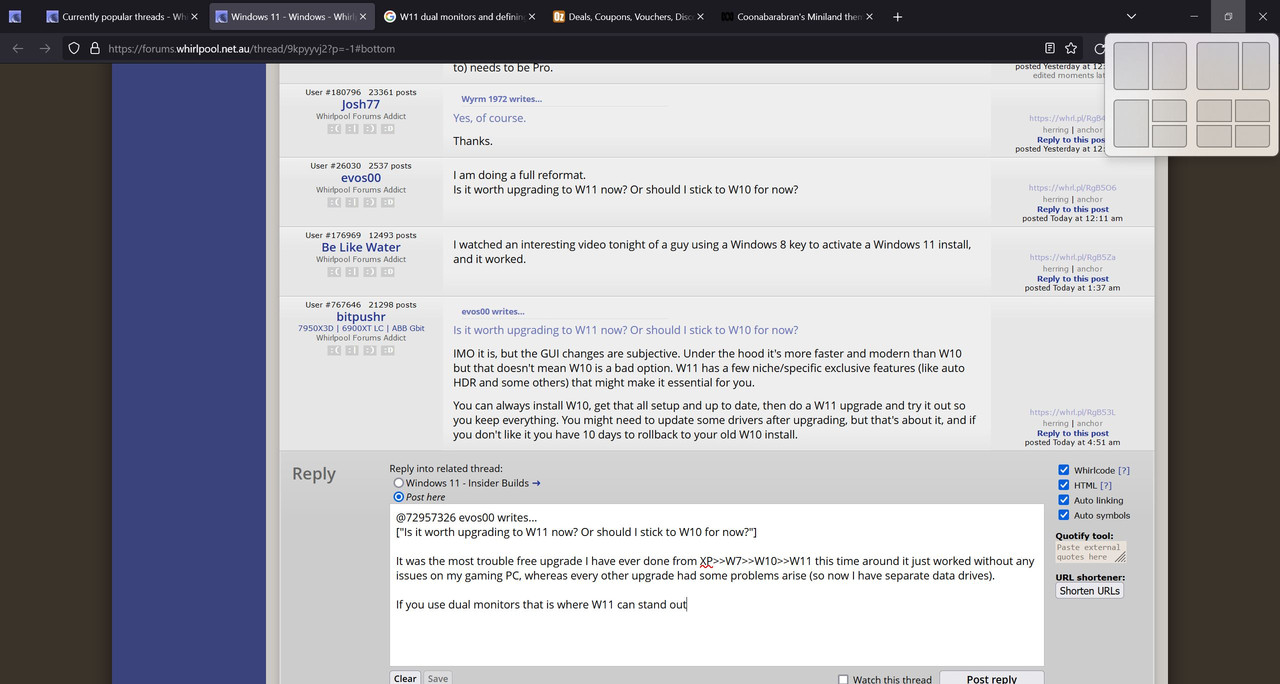
Task: Click 'evos00 writes...' quote link in bitpushr's post
Action: coord(492,311)
